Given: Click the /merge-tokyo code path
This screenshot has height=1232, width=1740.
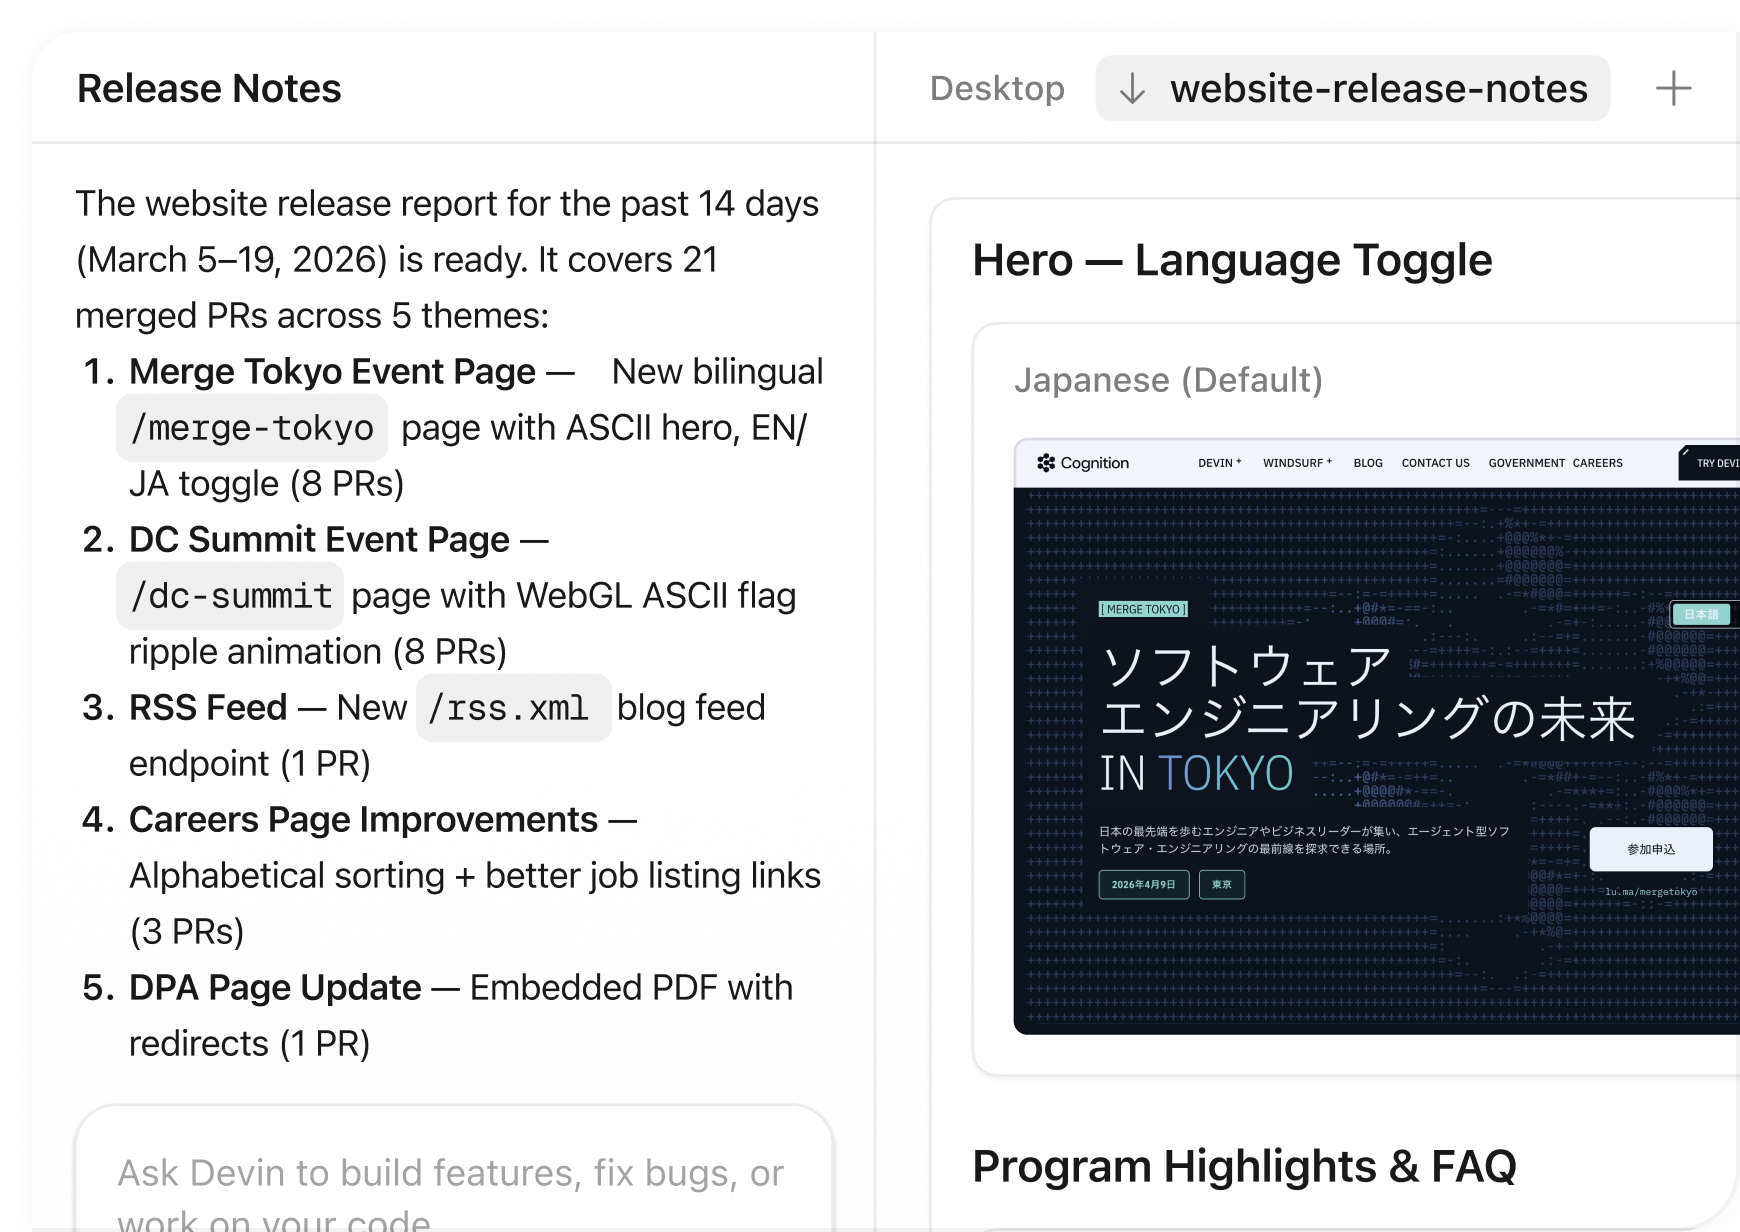Looking at the screenshot, I should (x=252, y=428).
